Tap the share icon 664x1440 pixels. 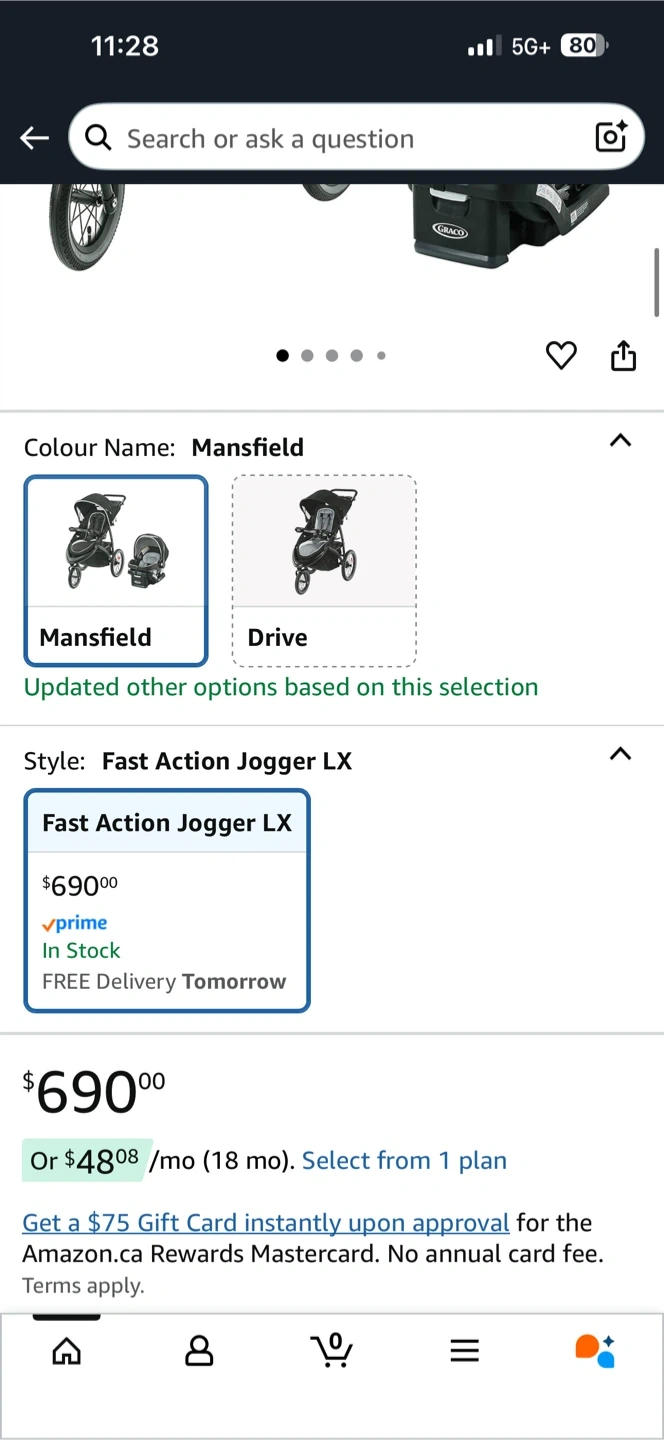[x=623, y=355]
